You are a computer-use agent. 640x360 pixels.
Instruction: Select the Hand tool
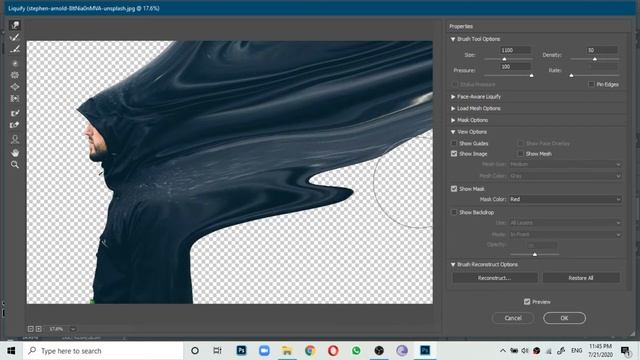(x=15, y=153)
